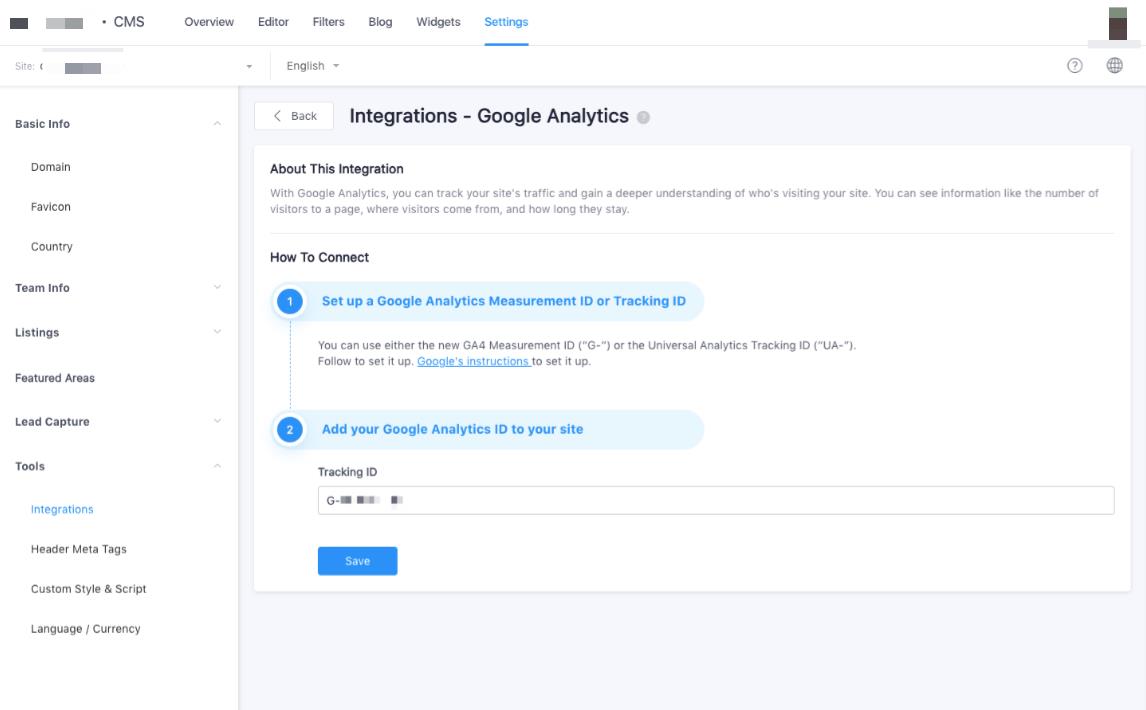Click the globe language icon
Screen dimensions: 1146x710
tap(1115, 66)
